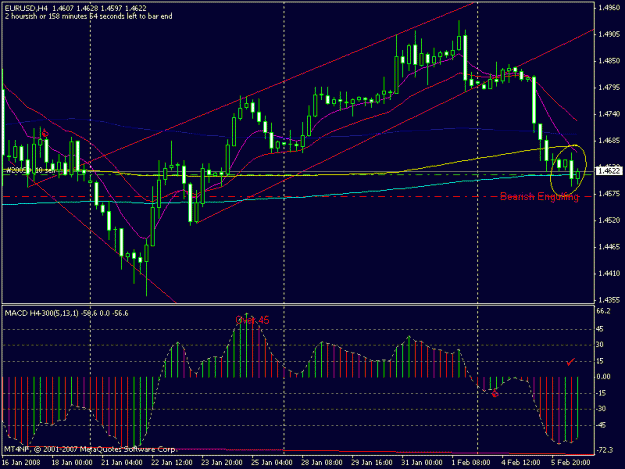Select the 1.4850 price axis label
Image resolution: width=625 pixels, height=469 pixels.
tap(609, 61)
